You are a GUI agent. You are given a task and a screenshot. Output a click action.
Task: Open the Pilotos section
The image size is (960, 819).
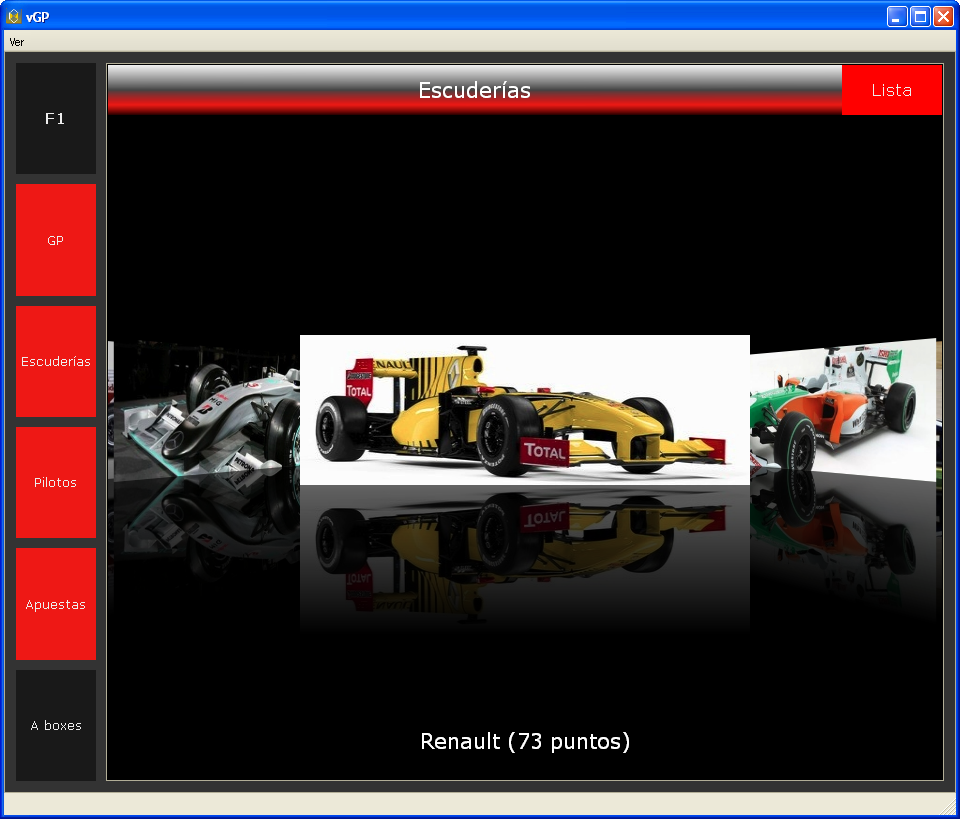(56, 482)
